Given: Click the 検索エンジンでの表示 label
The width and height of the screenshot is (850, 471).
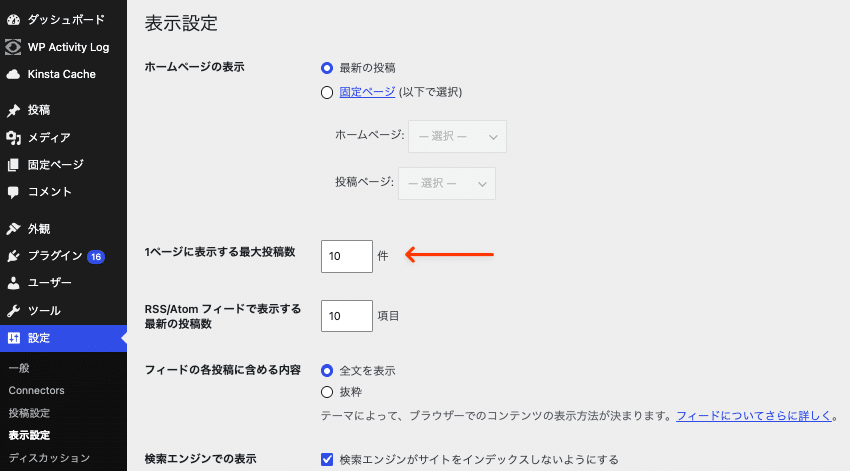Looking at the screenshot, I should (201, 459).
